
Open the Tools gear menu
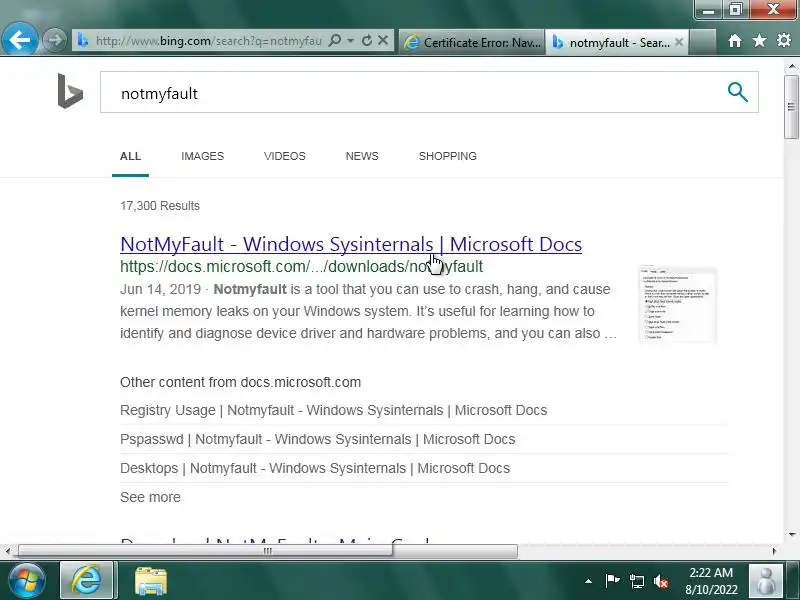pyautogui.click(x=784, y=40)
